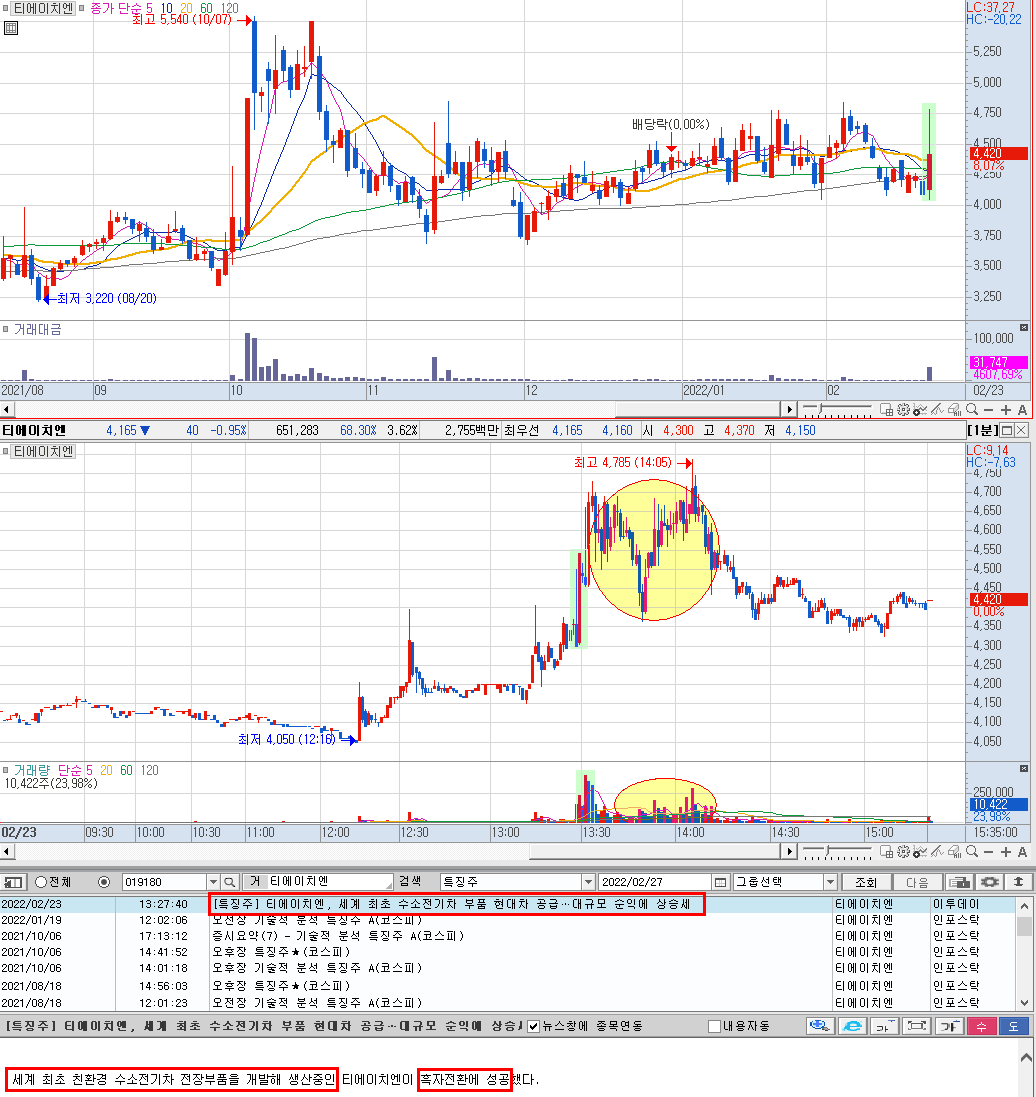Open the 그룹선택 dropdown
The width and height of the screenshot is (1036, 1097).
pos(830,882)
